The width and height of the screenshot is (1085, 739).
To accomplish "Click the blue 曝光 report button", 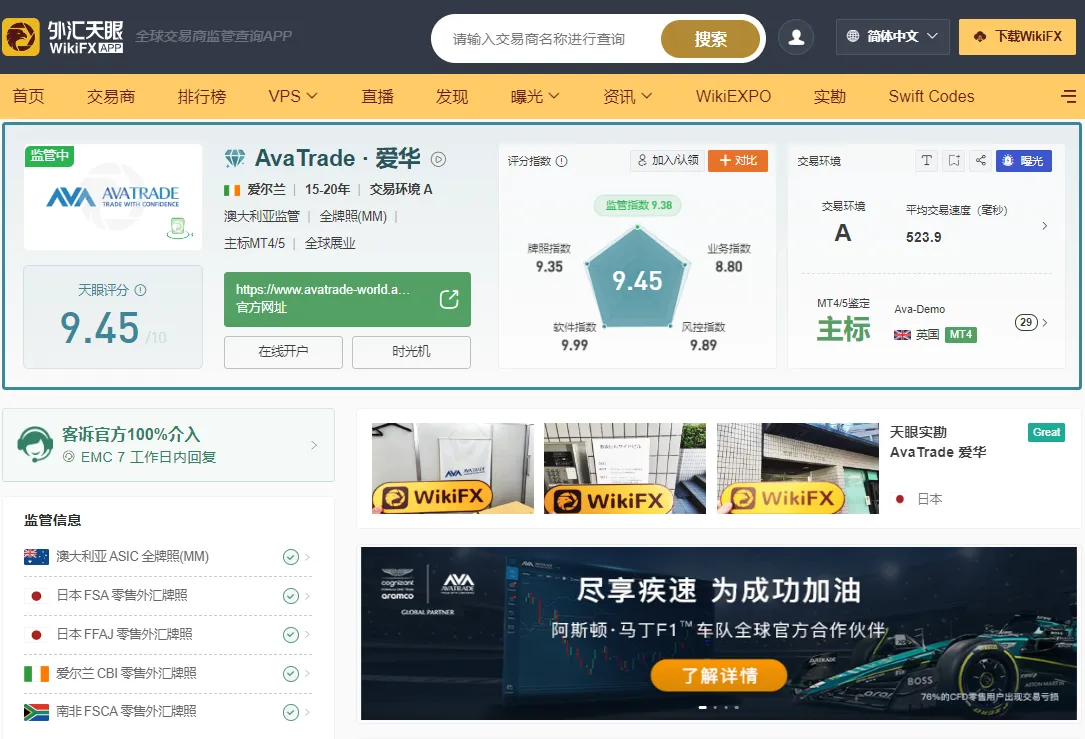I will (x=1023, y=161).
